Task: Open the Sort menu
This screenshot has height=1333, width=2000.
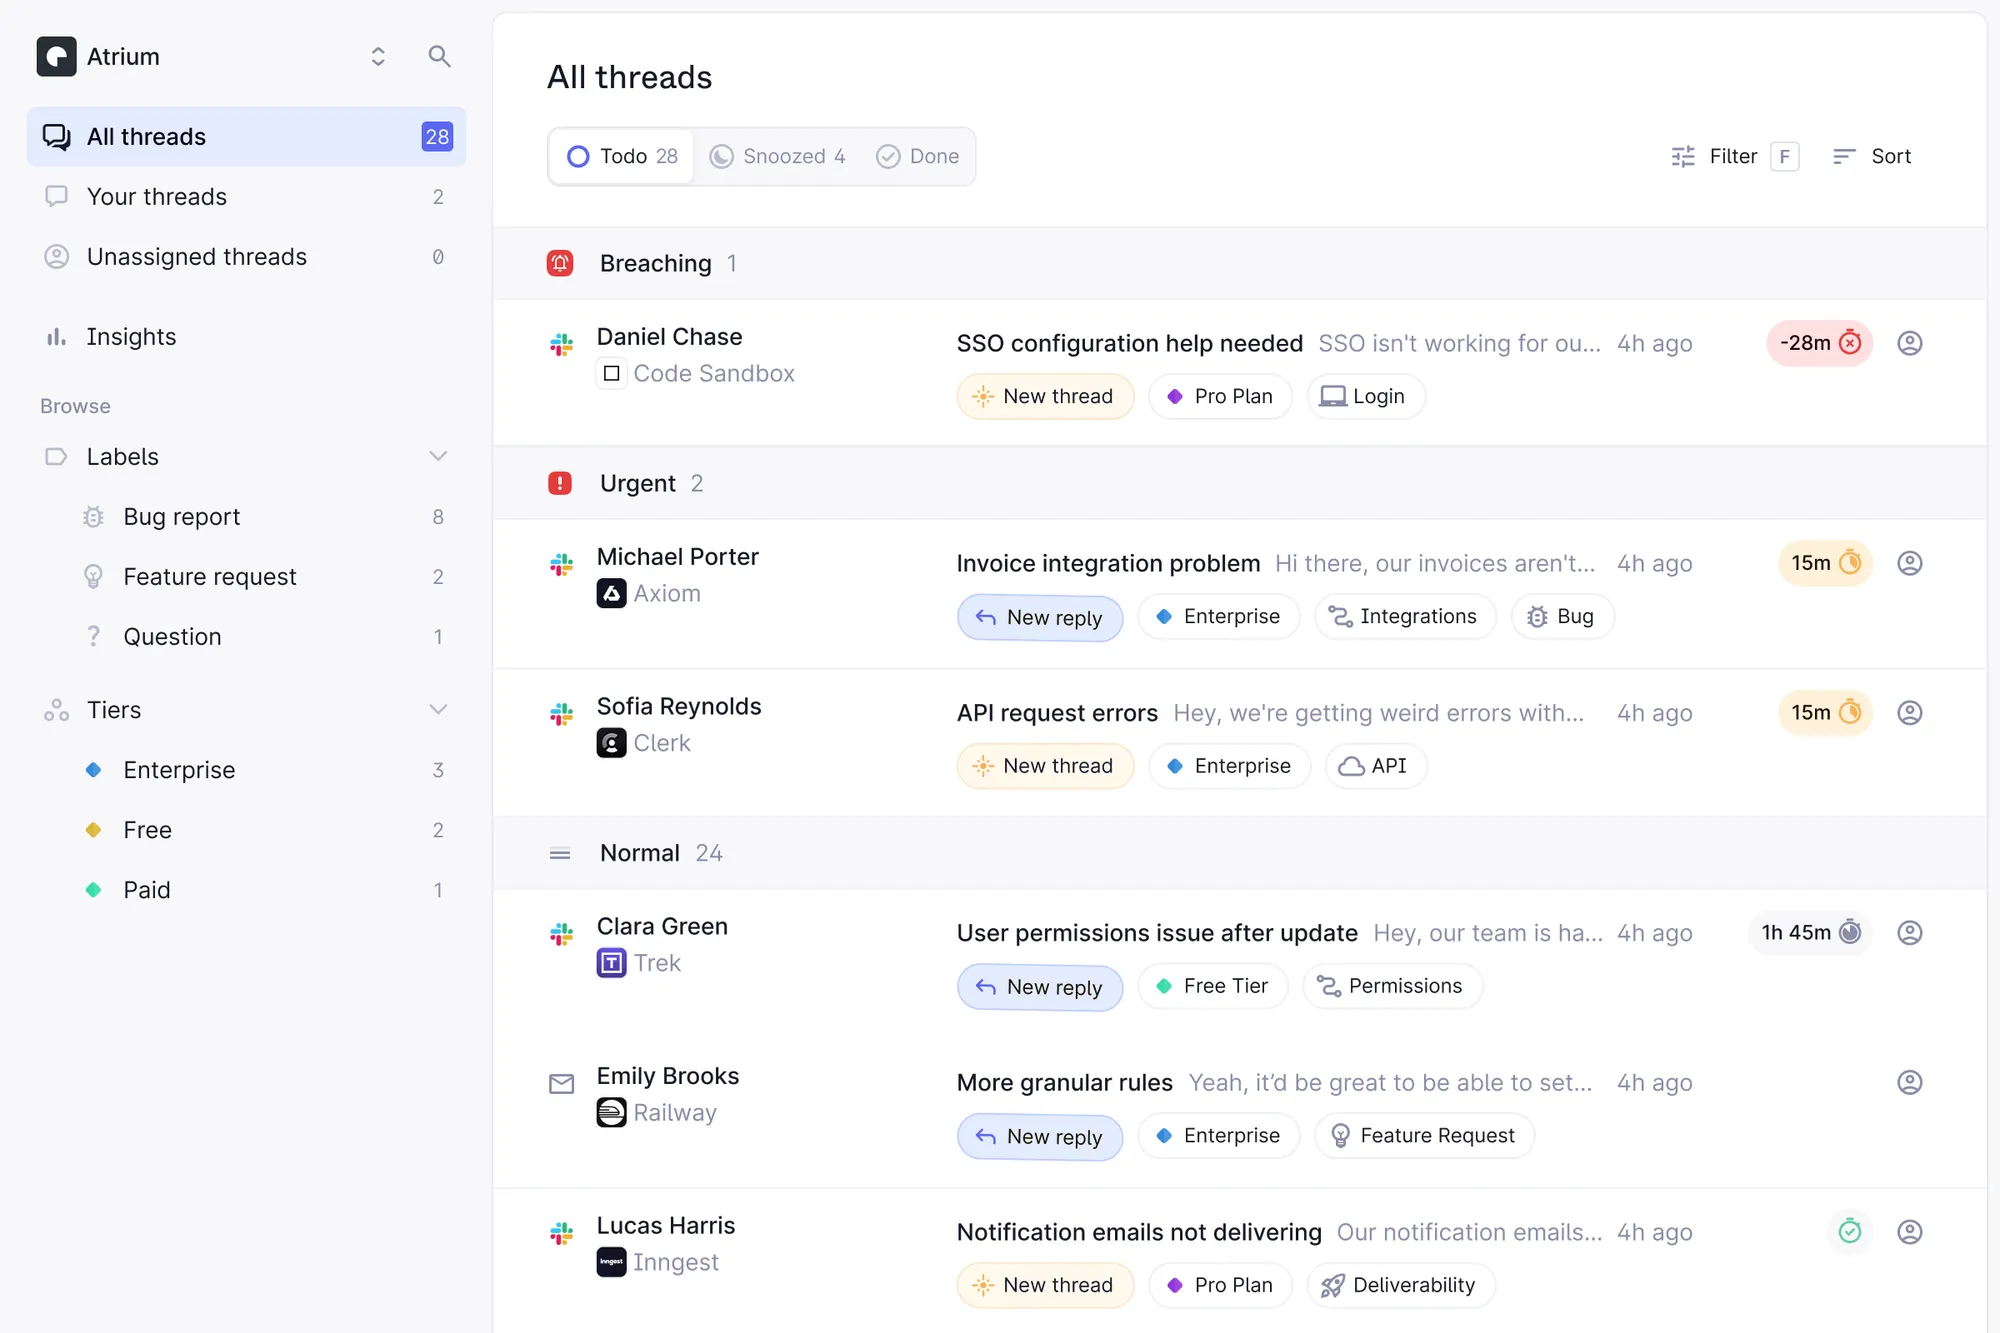Action: pyautogui.click(x=1871, y=156)
